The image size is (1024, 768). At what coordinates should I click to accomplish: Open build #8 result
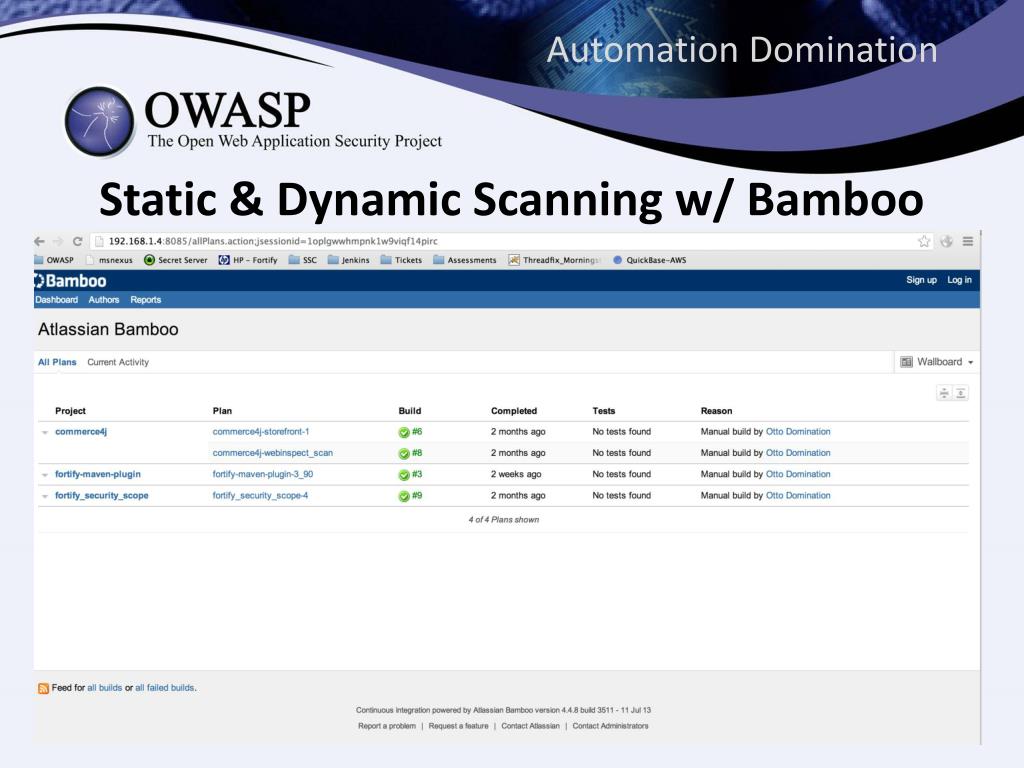click(417, 453)
